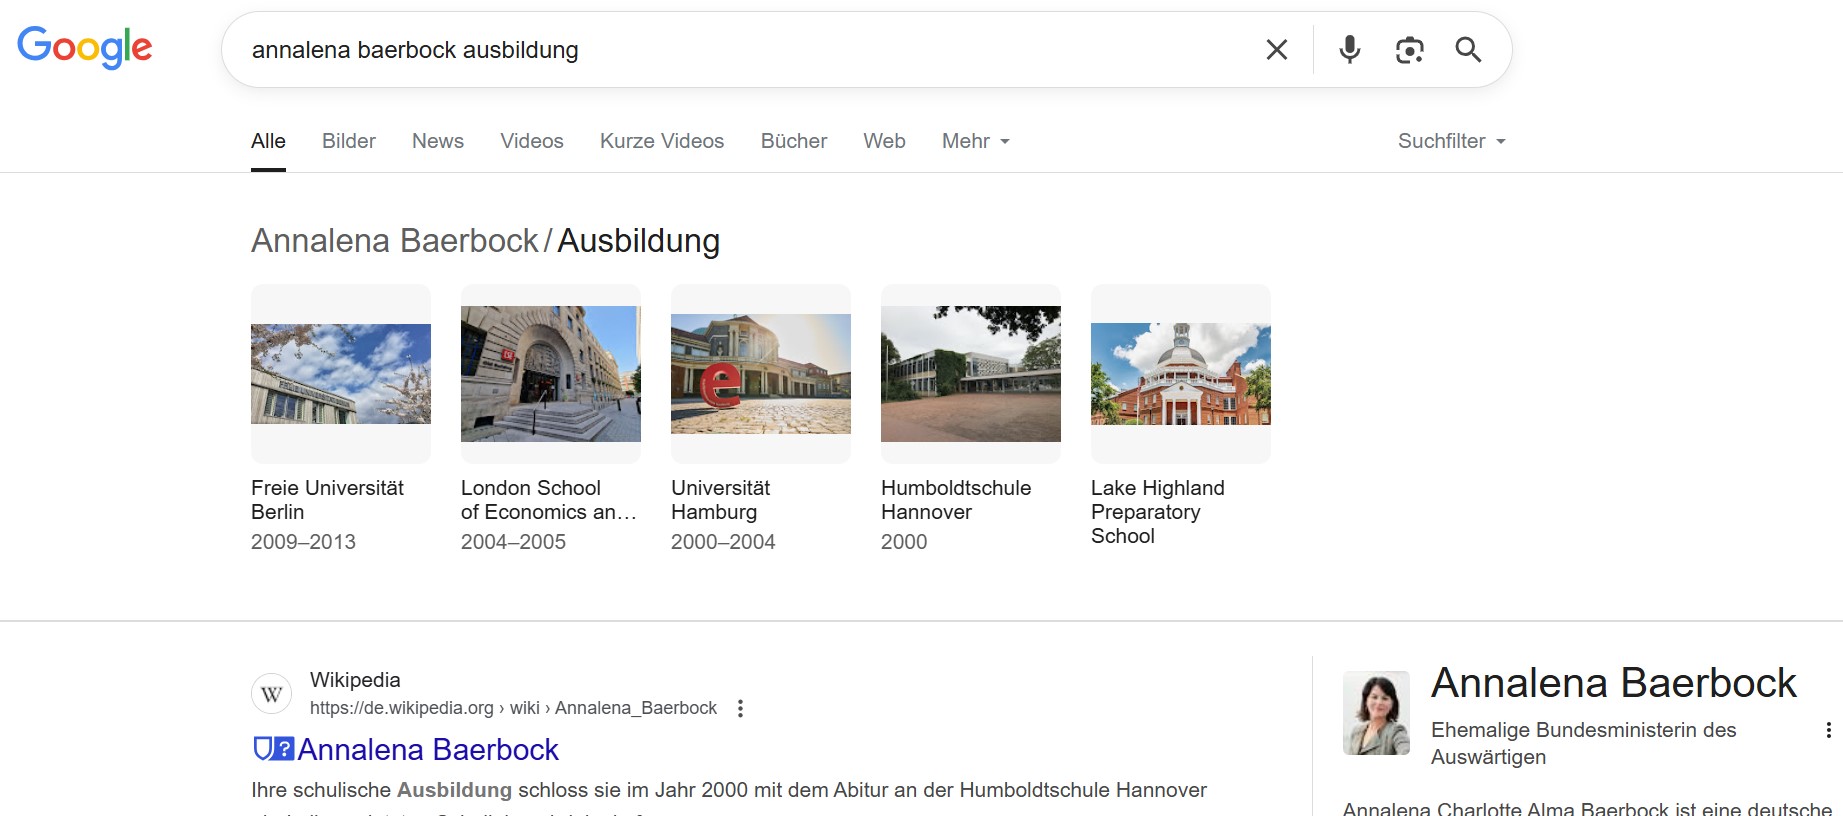Click the '2000–2004' years text

[723, 542]
